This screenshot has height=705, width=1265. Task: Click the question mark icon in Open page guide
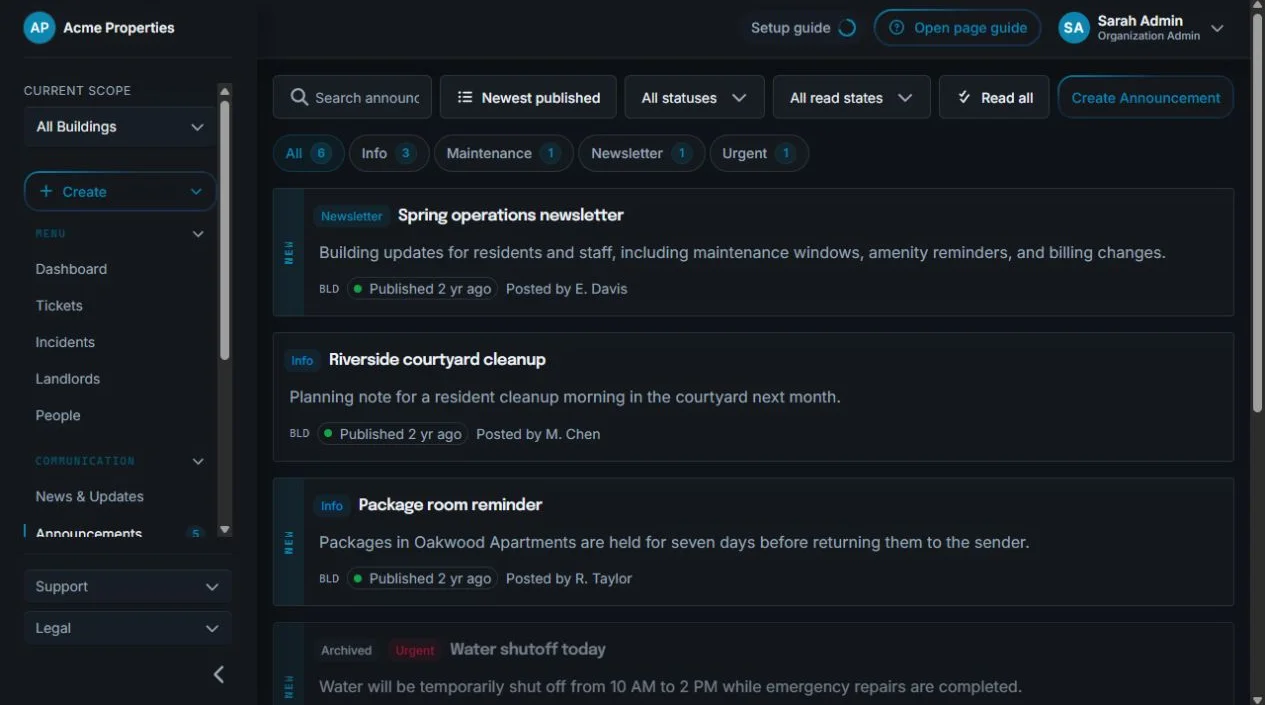tap(897, 28)
